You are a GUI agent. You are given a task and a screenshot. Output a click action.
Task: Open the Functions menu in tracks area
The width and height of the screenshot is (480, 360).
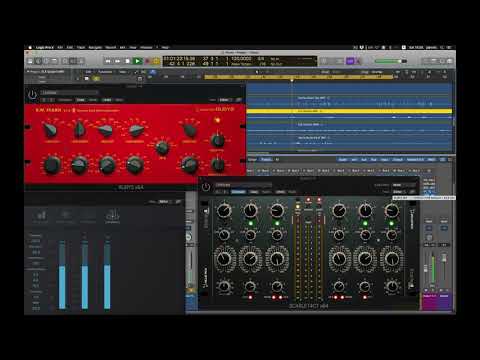coord(105,72)
